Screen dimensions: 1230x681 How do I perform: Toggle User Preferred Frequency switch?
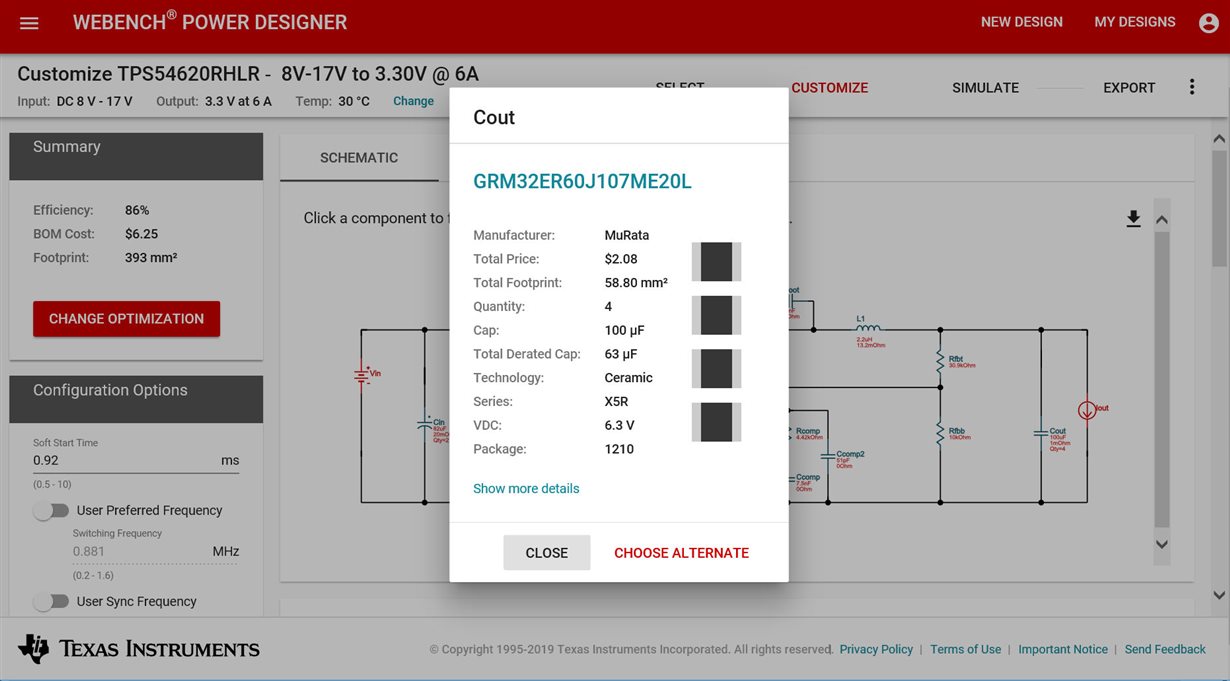point(51,510)
